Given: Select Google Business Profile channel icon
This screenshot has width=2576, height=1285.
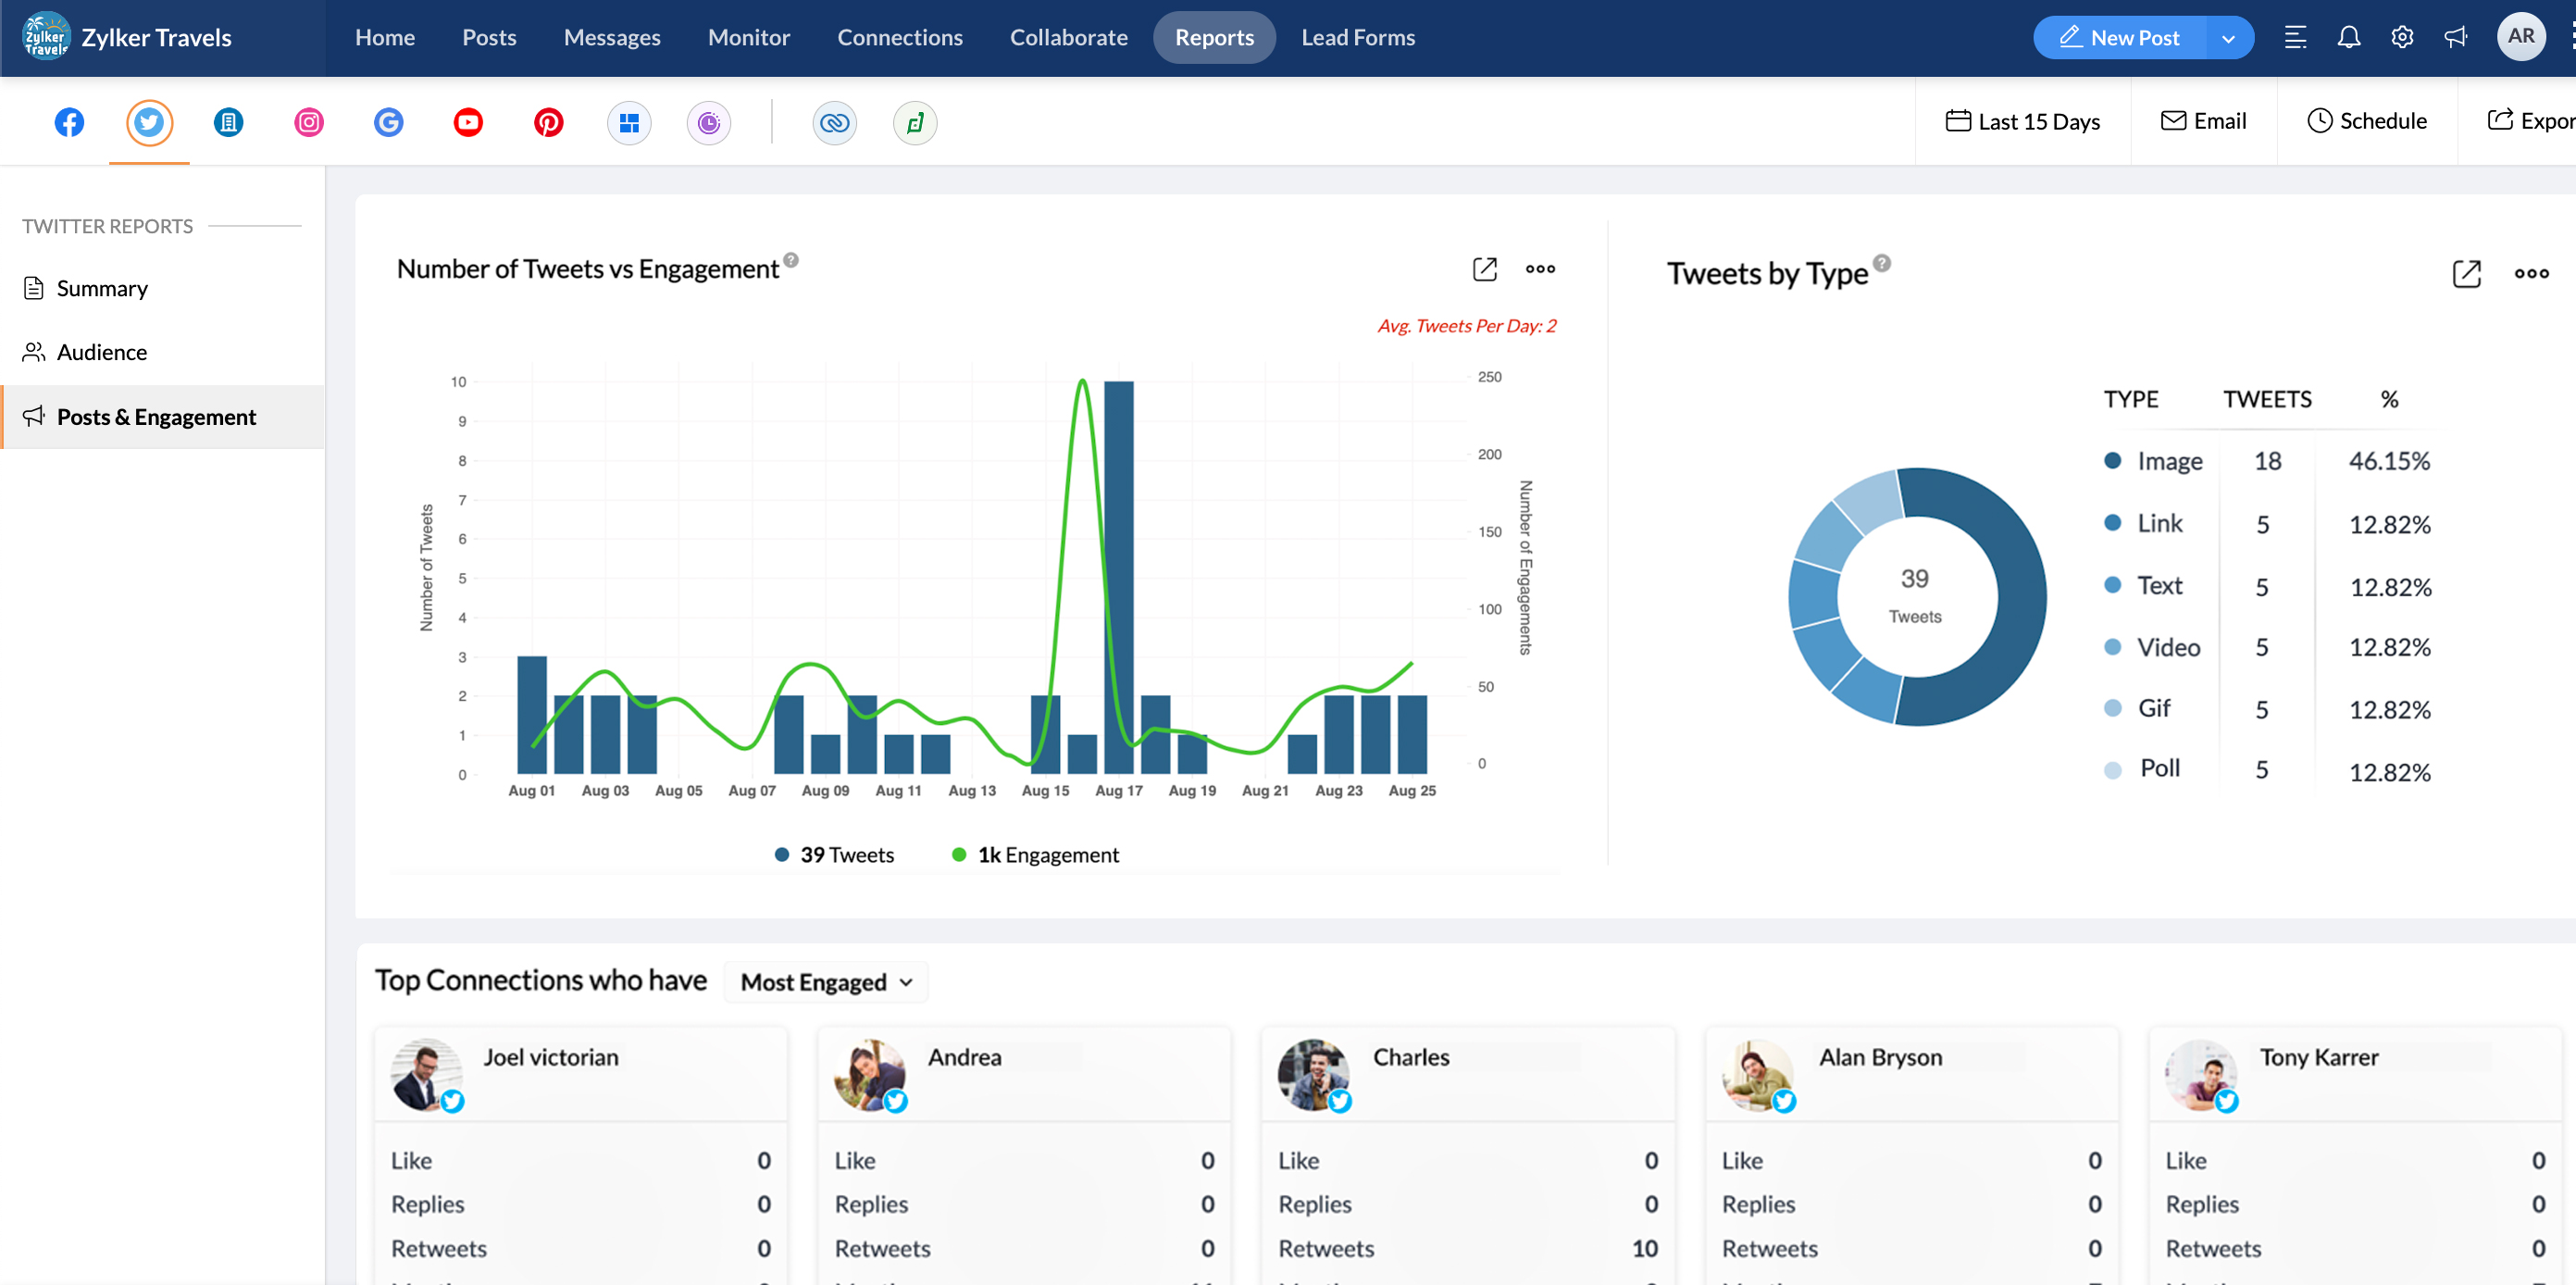Looking at the screenshot, I should pyautogui.click(x=388, y=122).
